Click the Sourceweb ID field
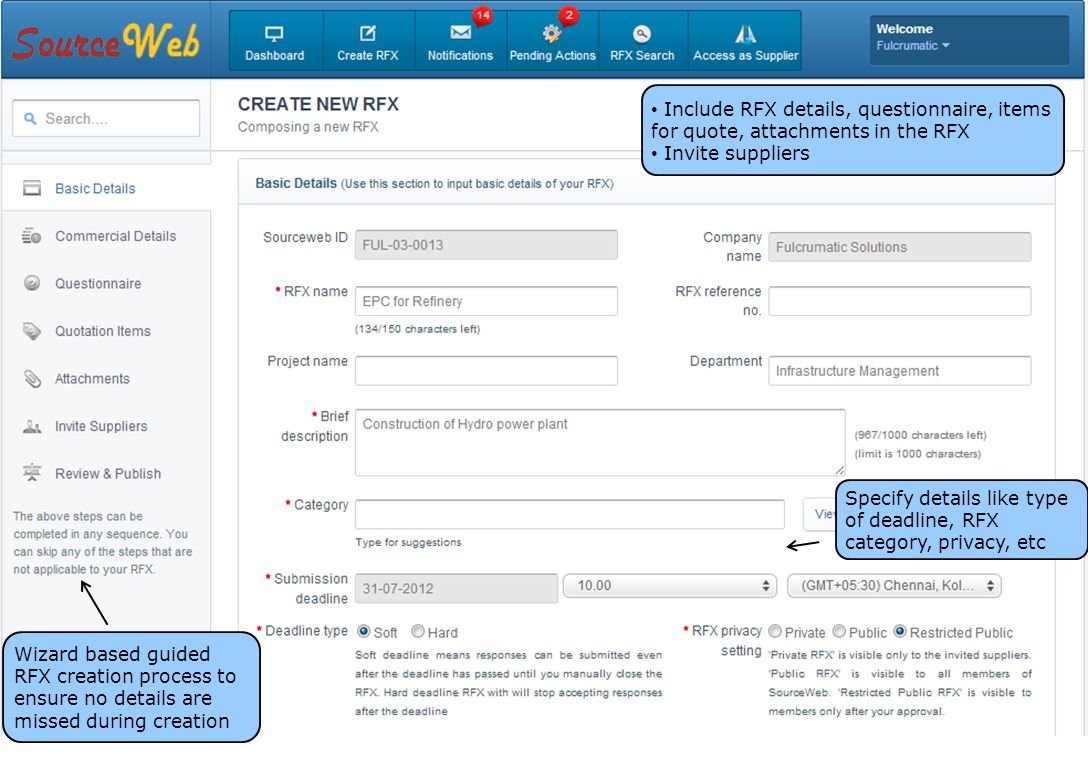 tap(486, 245)
